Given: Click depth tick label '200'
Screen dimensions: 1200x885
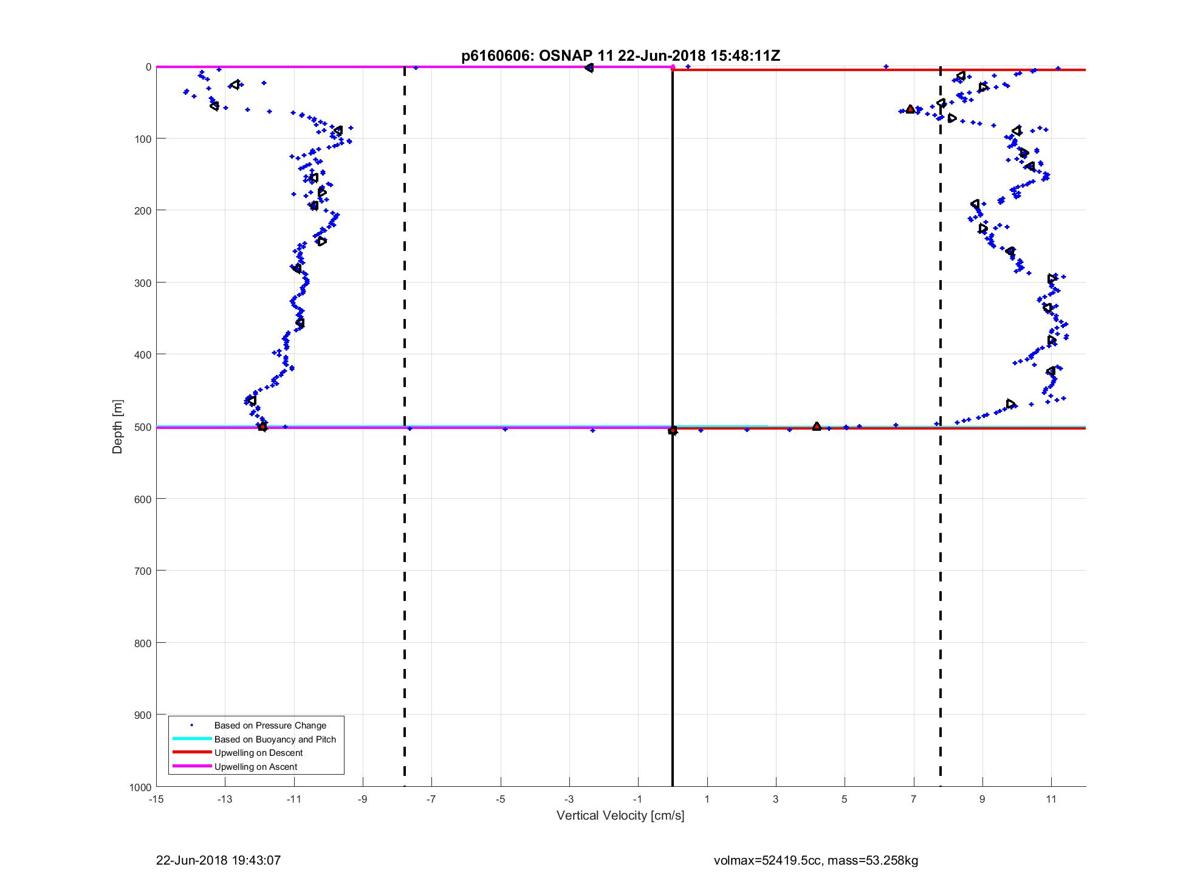Looking at the screenshot, I should click(142, 211).
